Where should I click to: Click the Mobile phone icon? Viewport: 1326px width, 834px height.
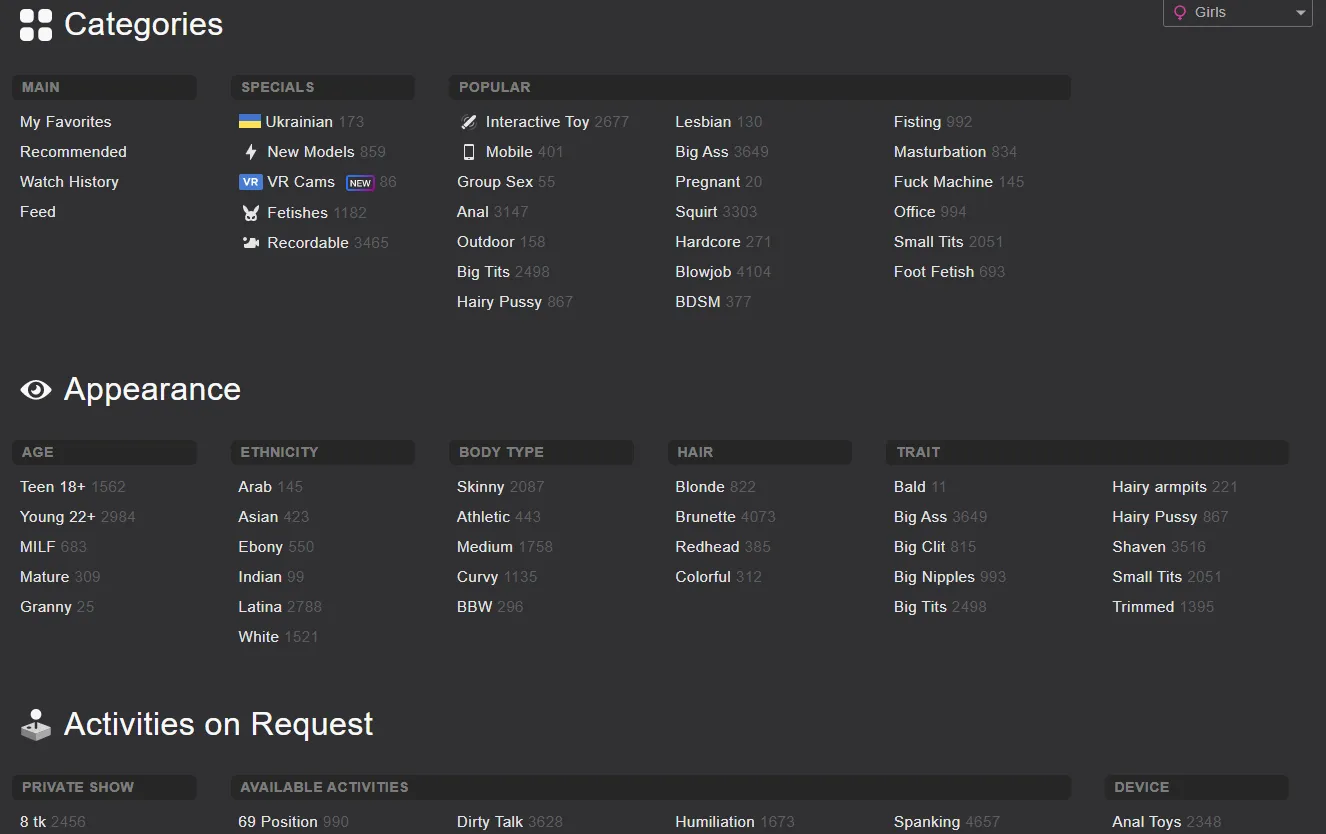(x=469, y=152)
